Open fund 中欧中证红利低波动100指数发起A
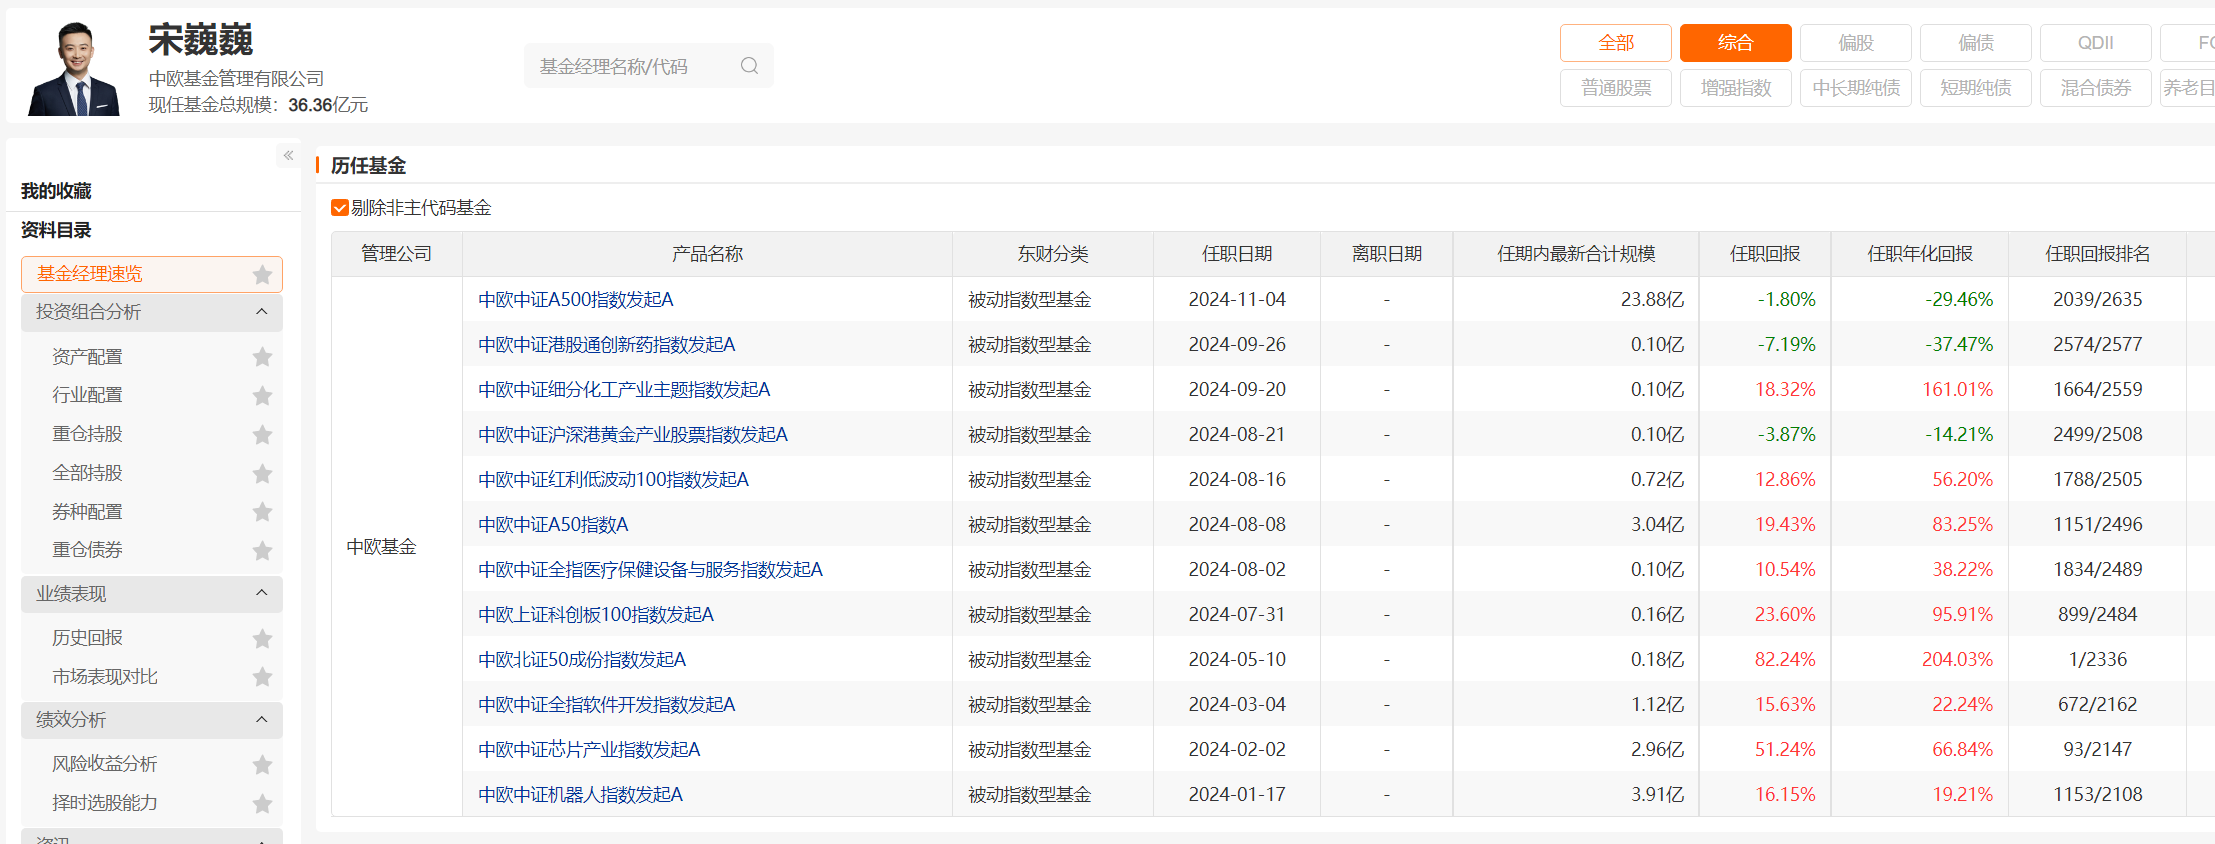The image size is (2215, 844). point(614,480)
